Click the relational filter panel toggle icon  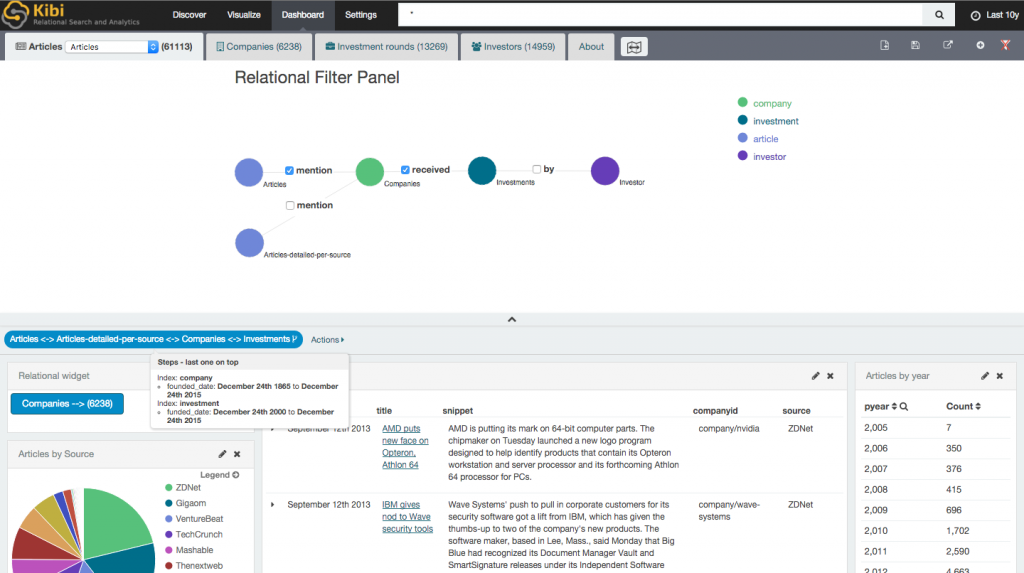tap(633, 47)
